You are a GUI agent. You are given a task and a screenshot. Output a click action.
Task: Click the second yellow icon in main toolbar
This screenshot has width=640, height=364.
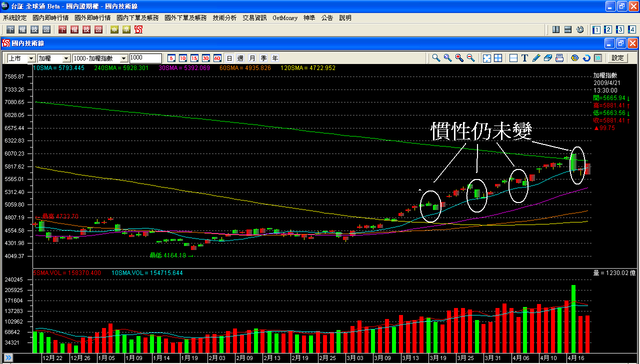(127, 29)
